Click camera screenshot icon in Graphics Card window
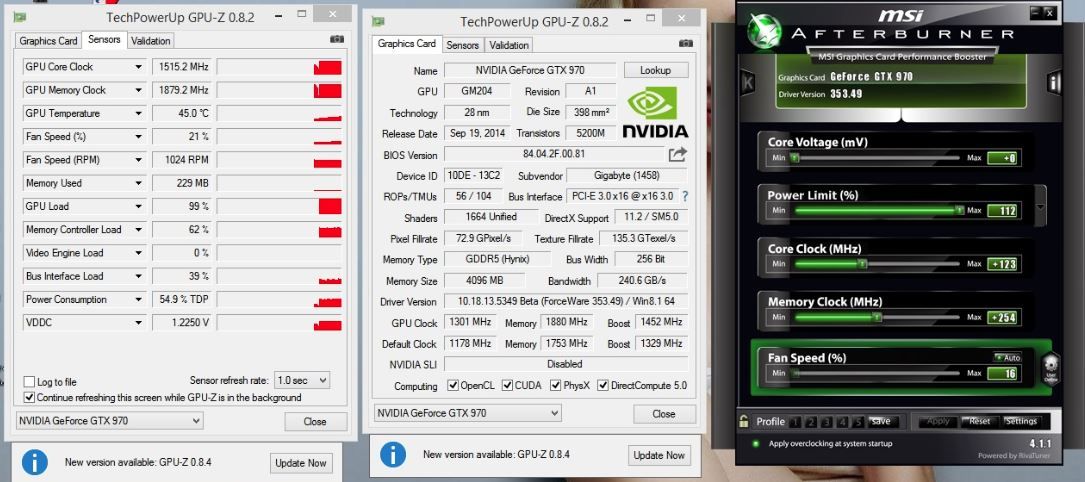The width and height of the screenshot is (1085, 482). 686,44
